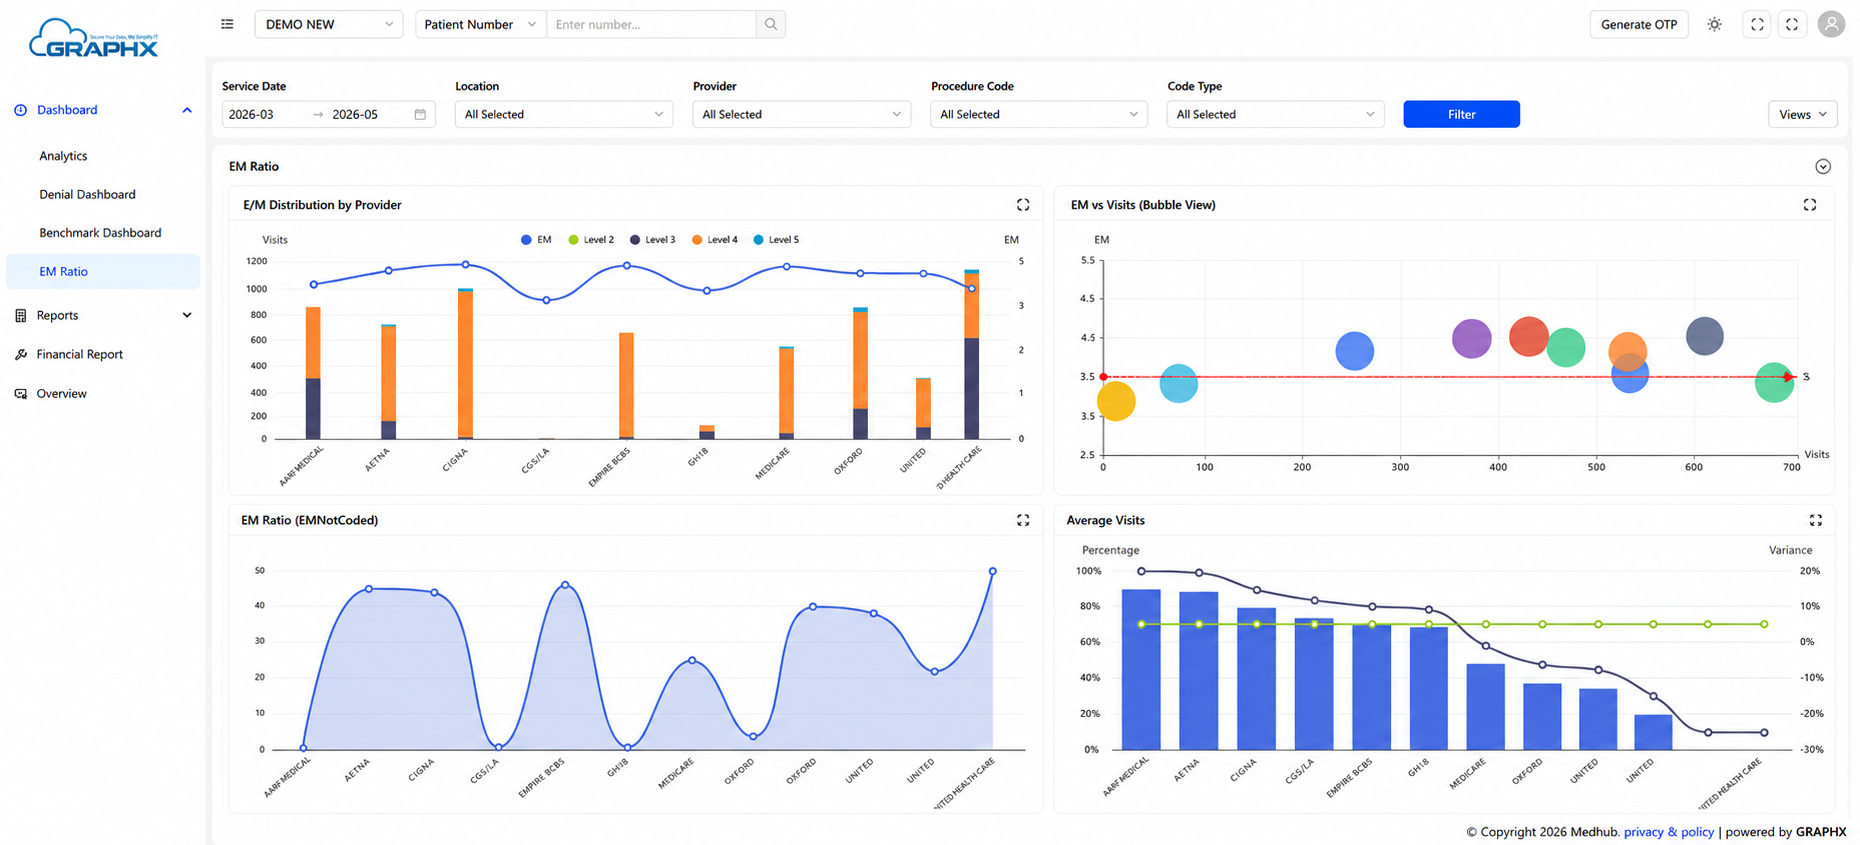Screen dimensions: 1860x845
Task: Open Benchmark Dashboard in the sidebar
Action: [100, 233]
